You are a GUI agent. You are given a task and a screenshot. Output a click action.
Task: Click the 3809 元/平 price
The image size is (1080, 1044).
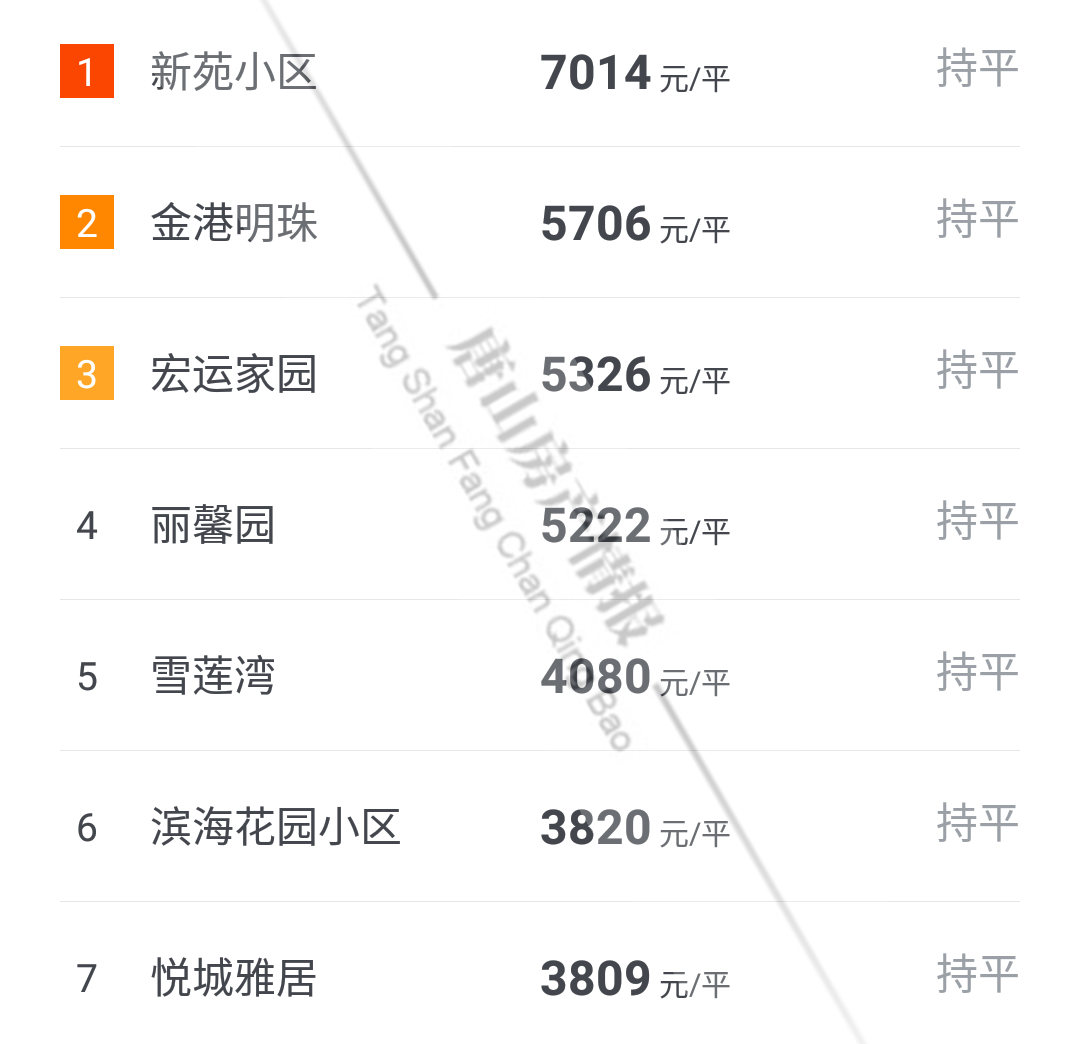click(x=635, y=980)
